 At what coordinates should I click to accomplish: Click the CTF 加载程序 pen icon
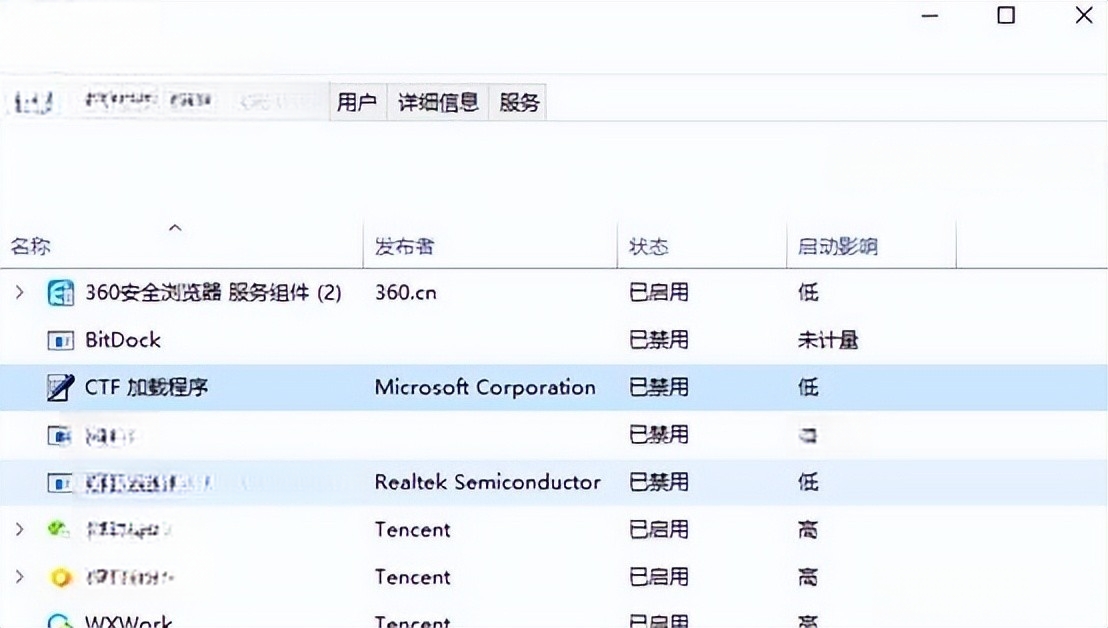click(60, 387)
